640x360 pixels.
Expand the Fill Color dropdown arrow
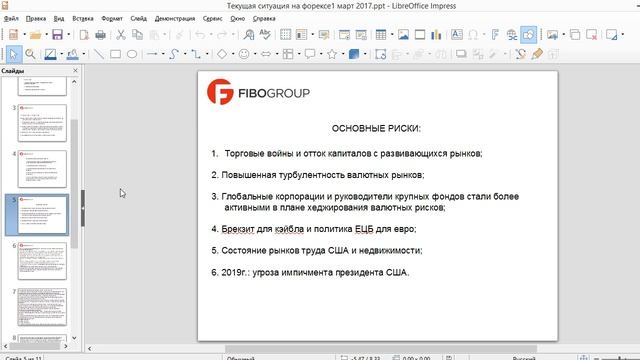point(84,54)
